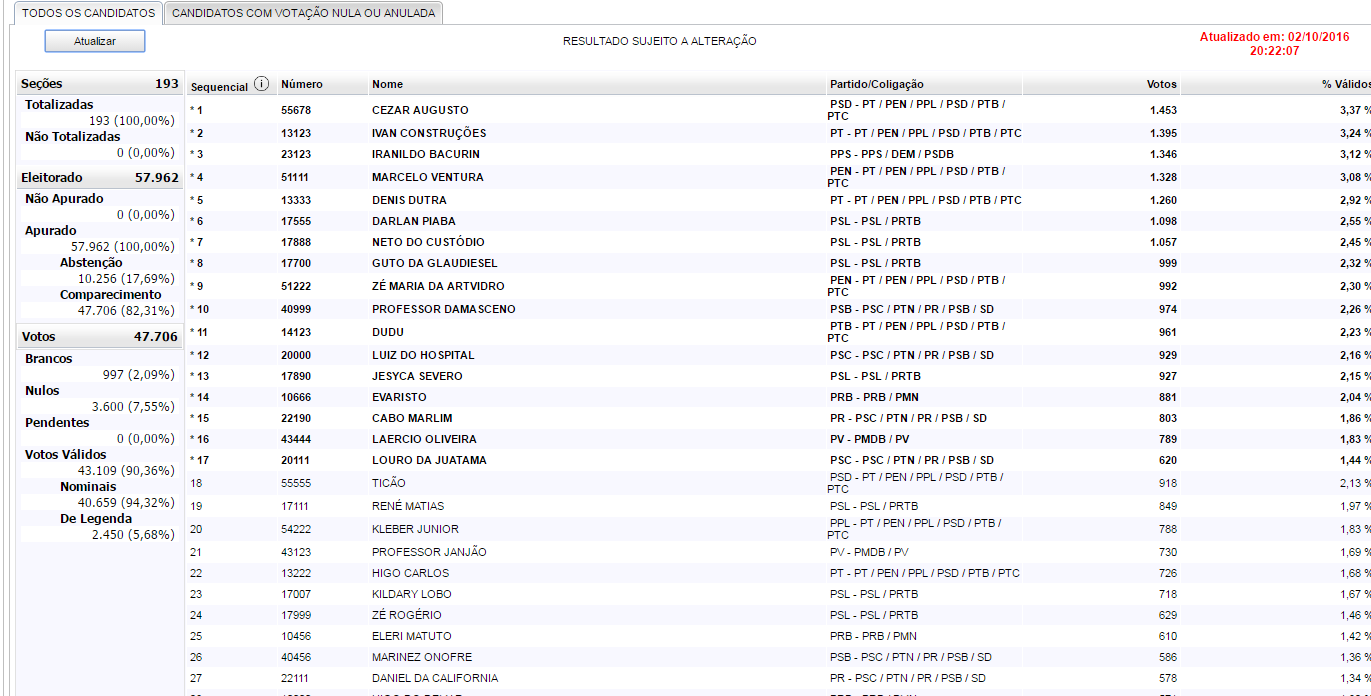Open details for candidate JESYCA SEVERO

[x=420, y=375]
